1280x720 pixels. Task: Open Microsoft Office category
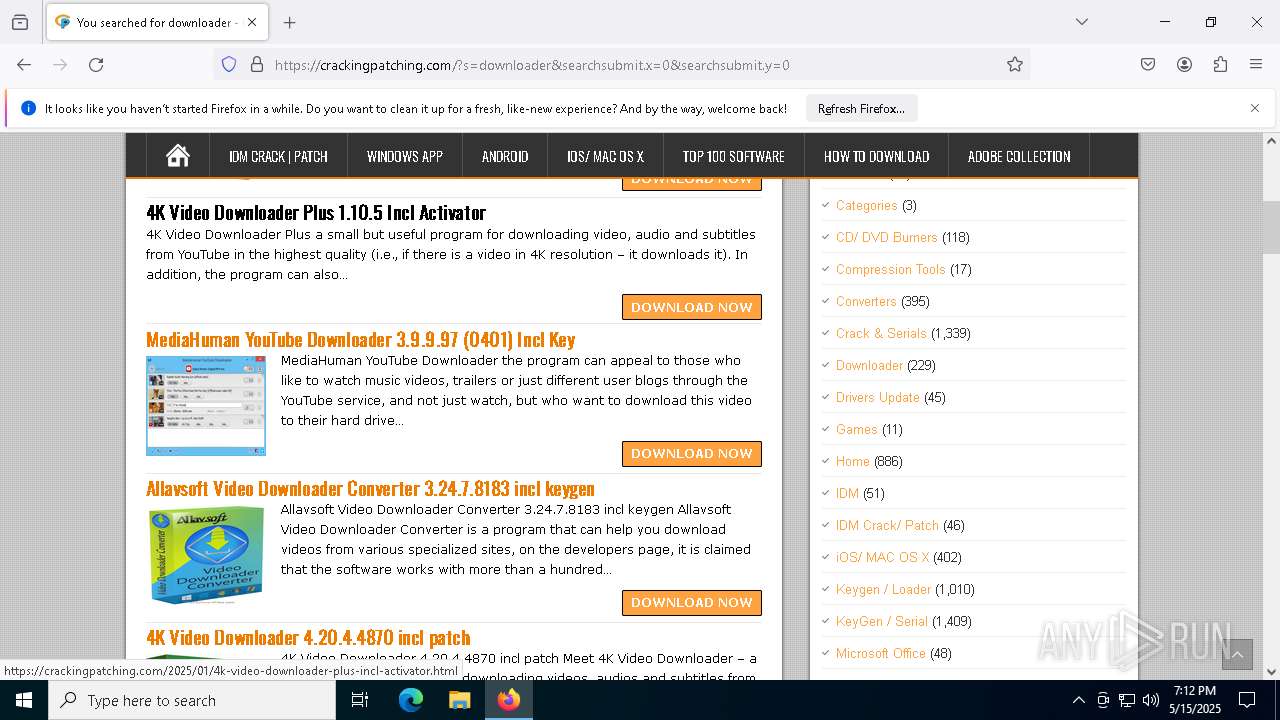point(880,653)
